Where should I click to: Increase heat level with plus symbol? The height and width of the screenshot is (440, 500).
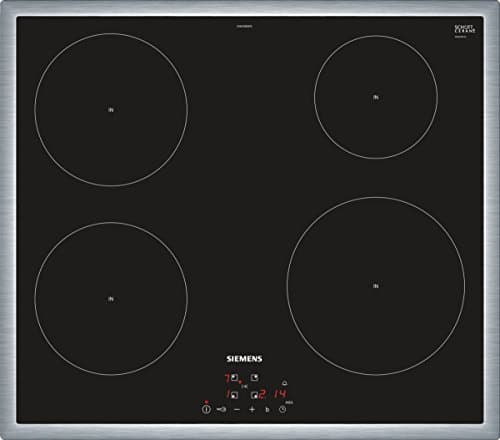(252, 409)
